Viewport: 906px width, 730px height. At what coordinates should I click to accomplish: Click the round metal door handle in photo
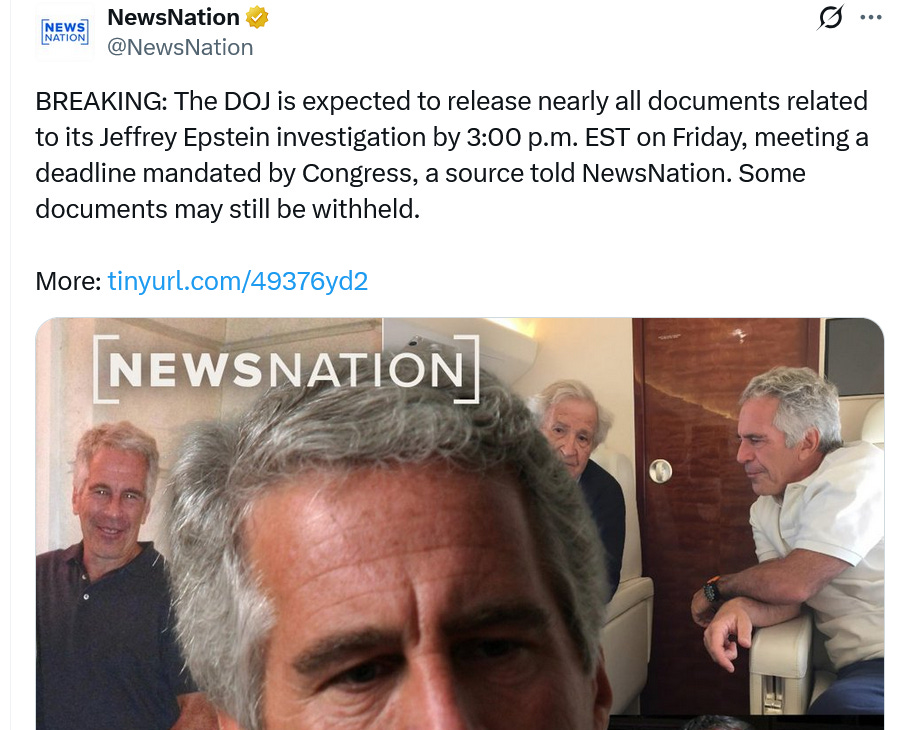coord(660,470)
